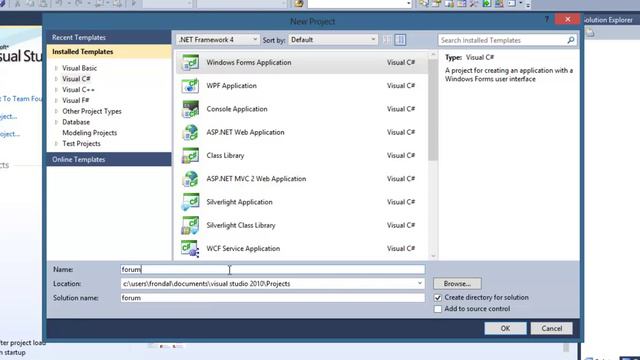Click the Console Application template name

pos(237,109)
